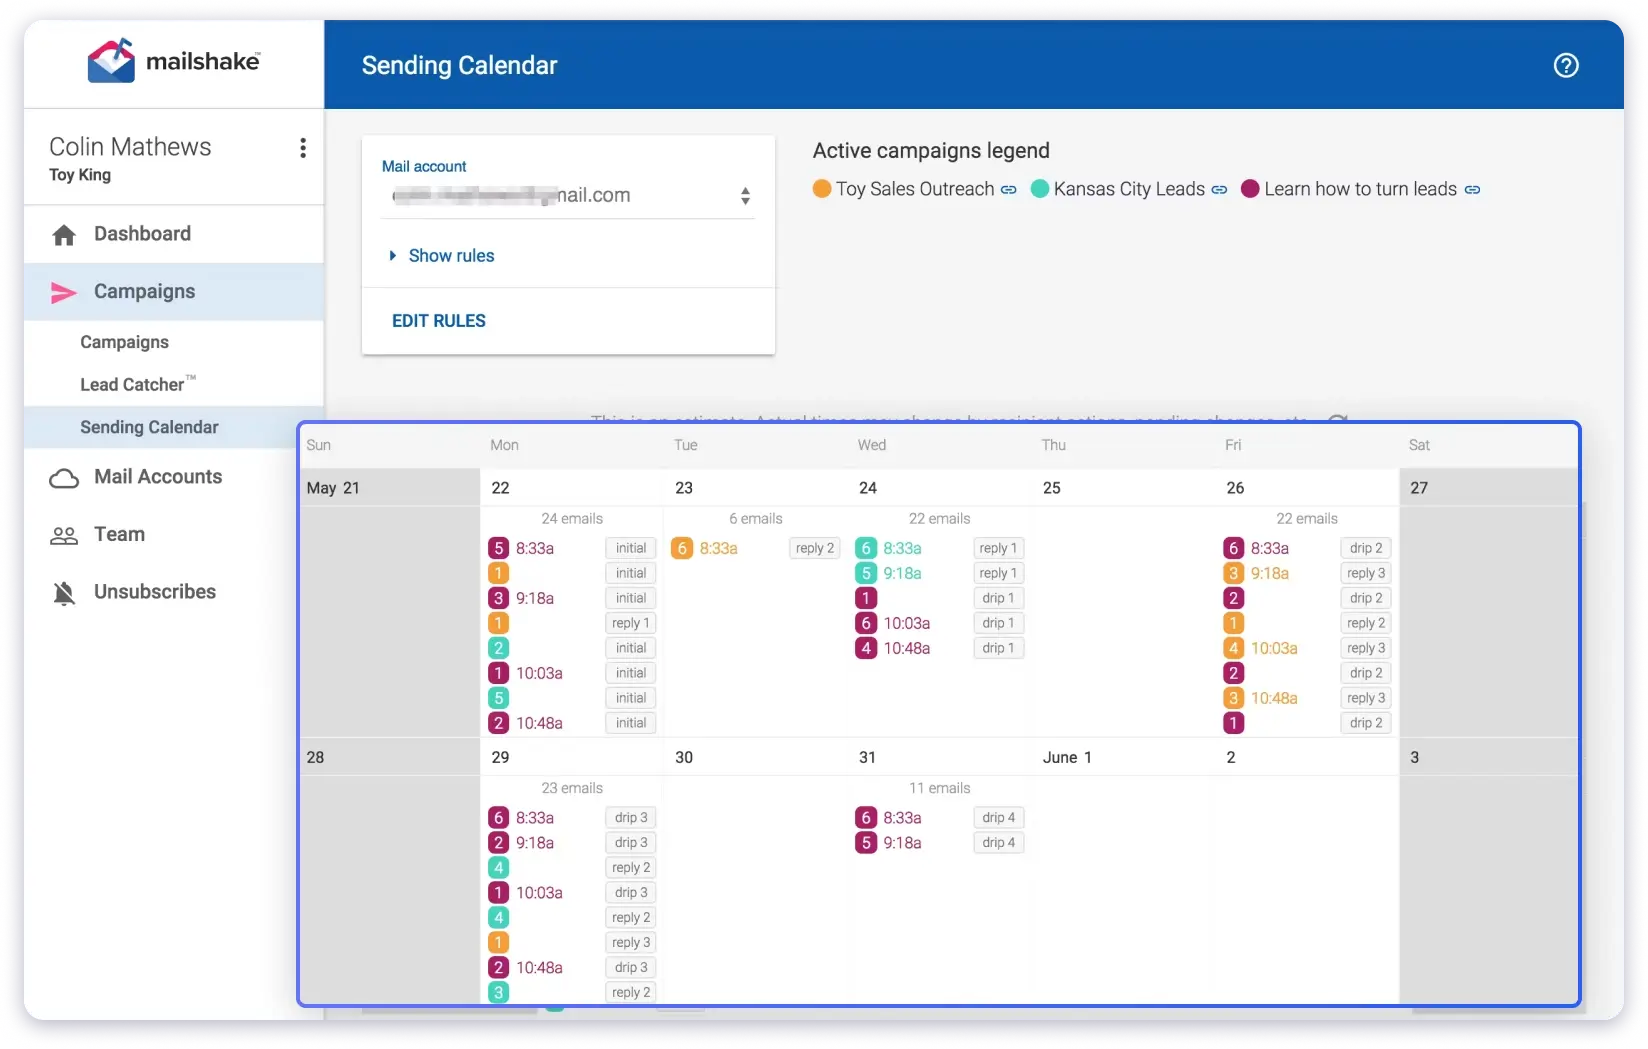Click the mailshake logo

coord(174,61)
